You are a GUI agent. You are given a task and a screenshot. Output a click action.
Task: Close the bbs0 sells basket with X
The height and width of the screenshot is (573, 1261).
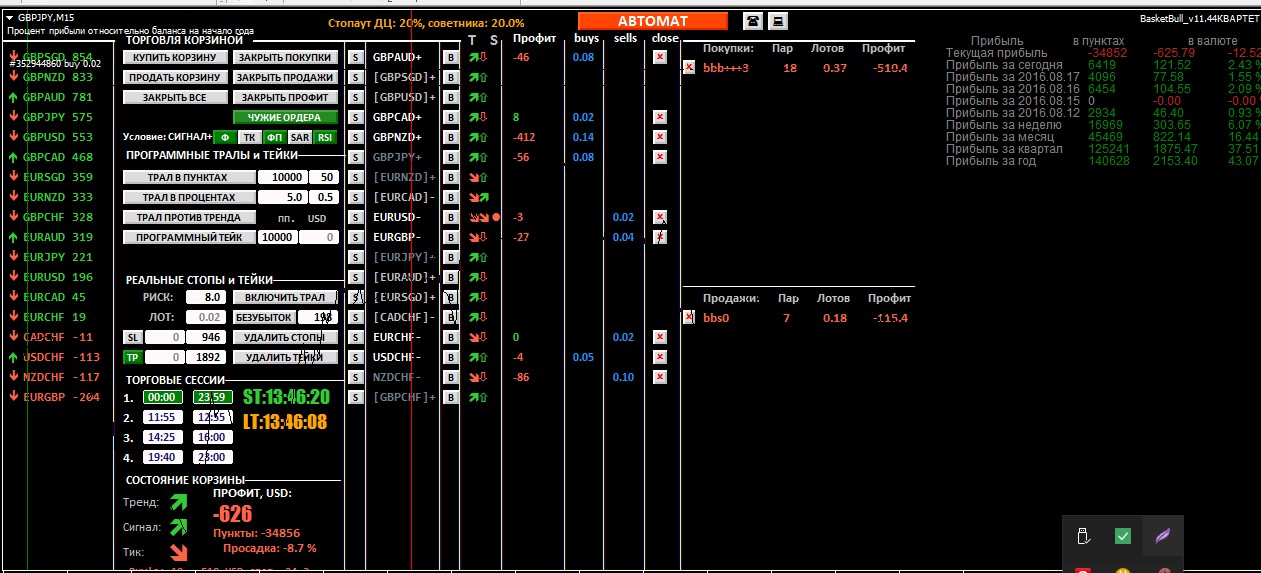(x=689, y=318)
